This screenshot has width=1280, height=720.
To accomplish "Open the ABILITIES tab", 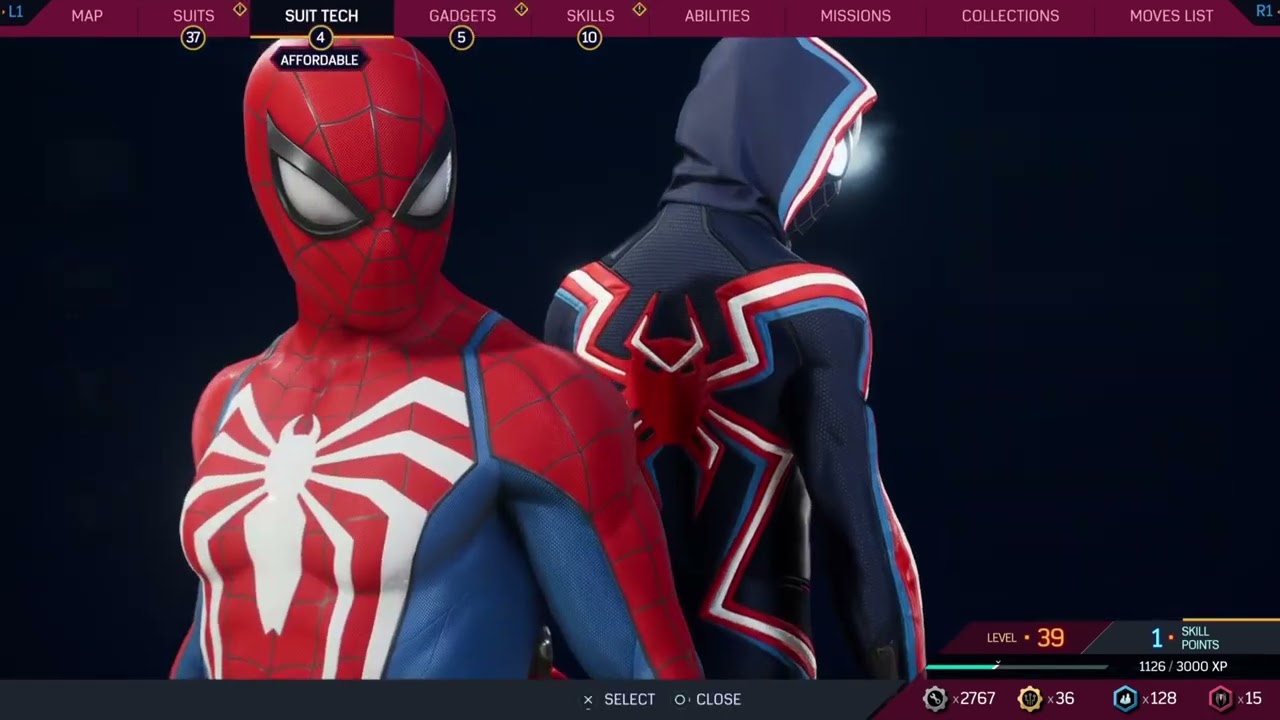I will 717,16.
